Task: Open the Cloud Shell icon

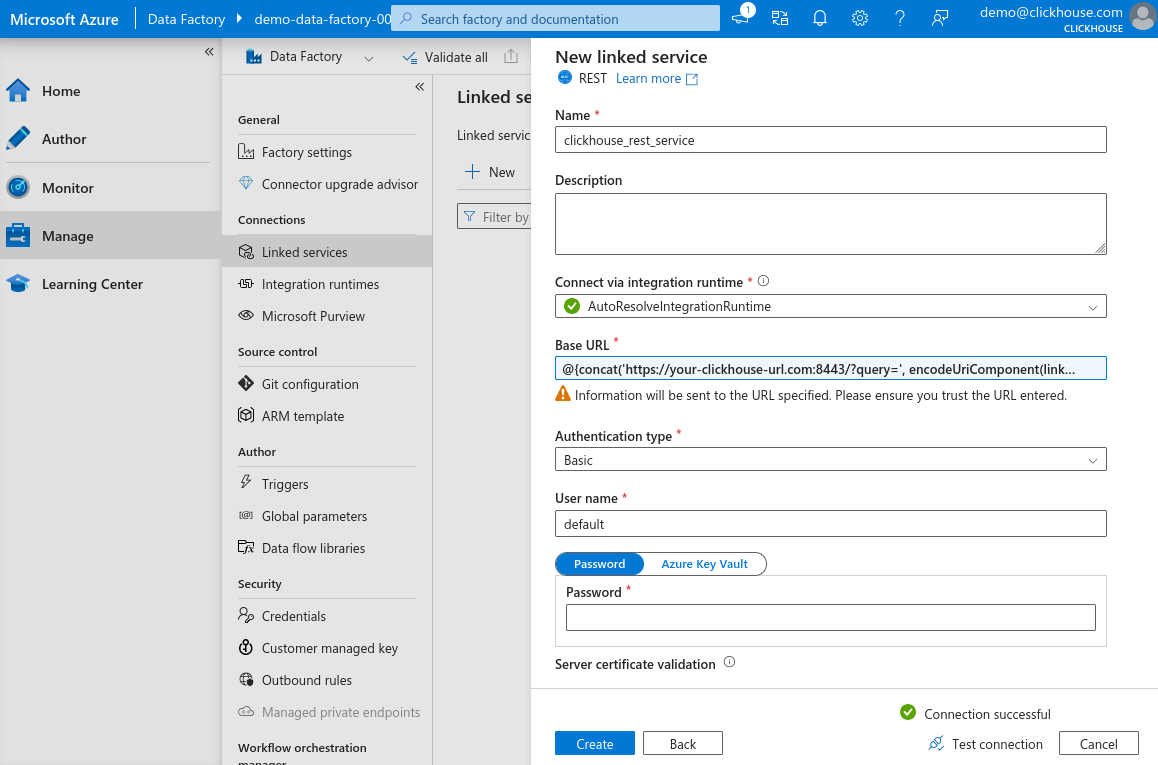Action: (x=740, y=18)
